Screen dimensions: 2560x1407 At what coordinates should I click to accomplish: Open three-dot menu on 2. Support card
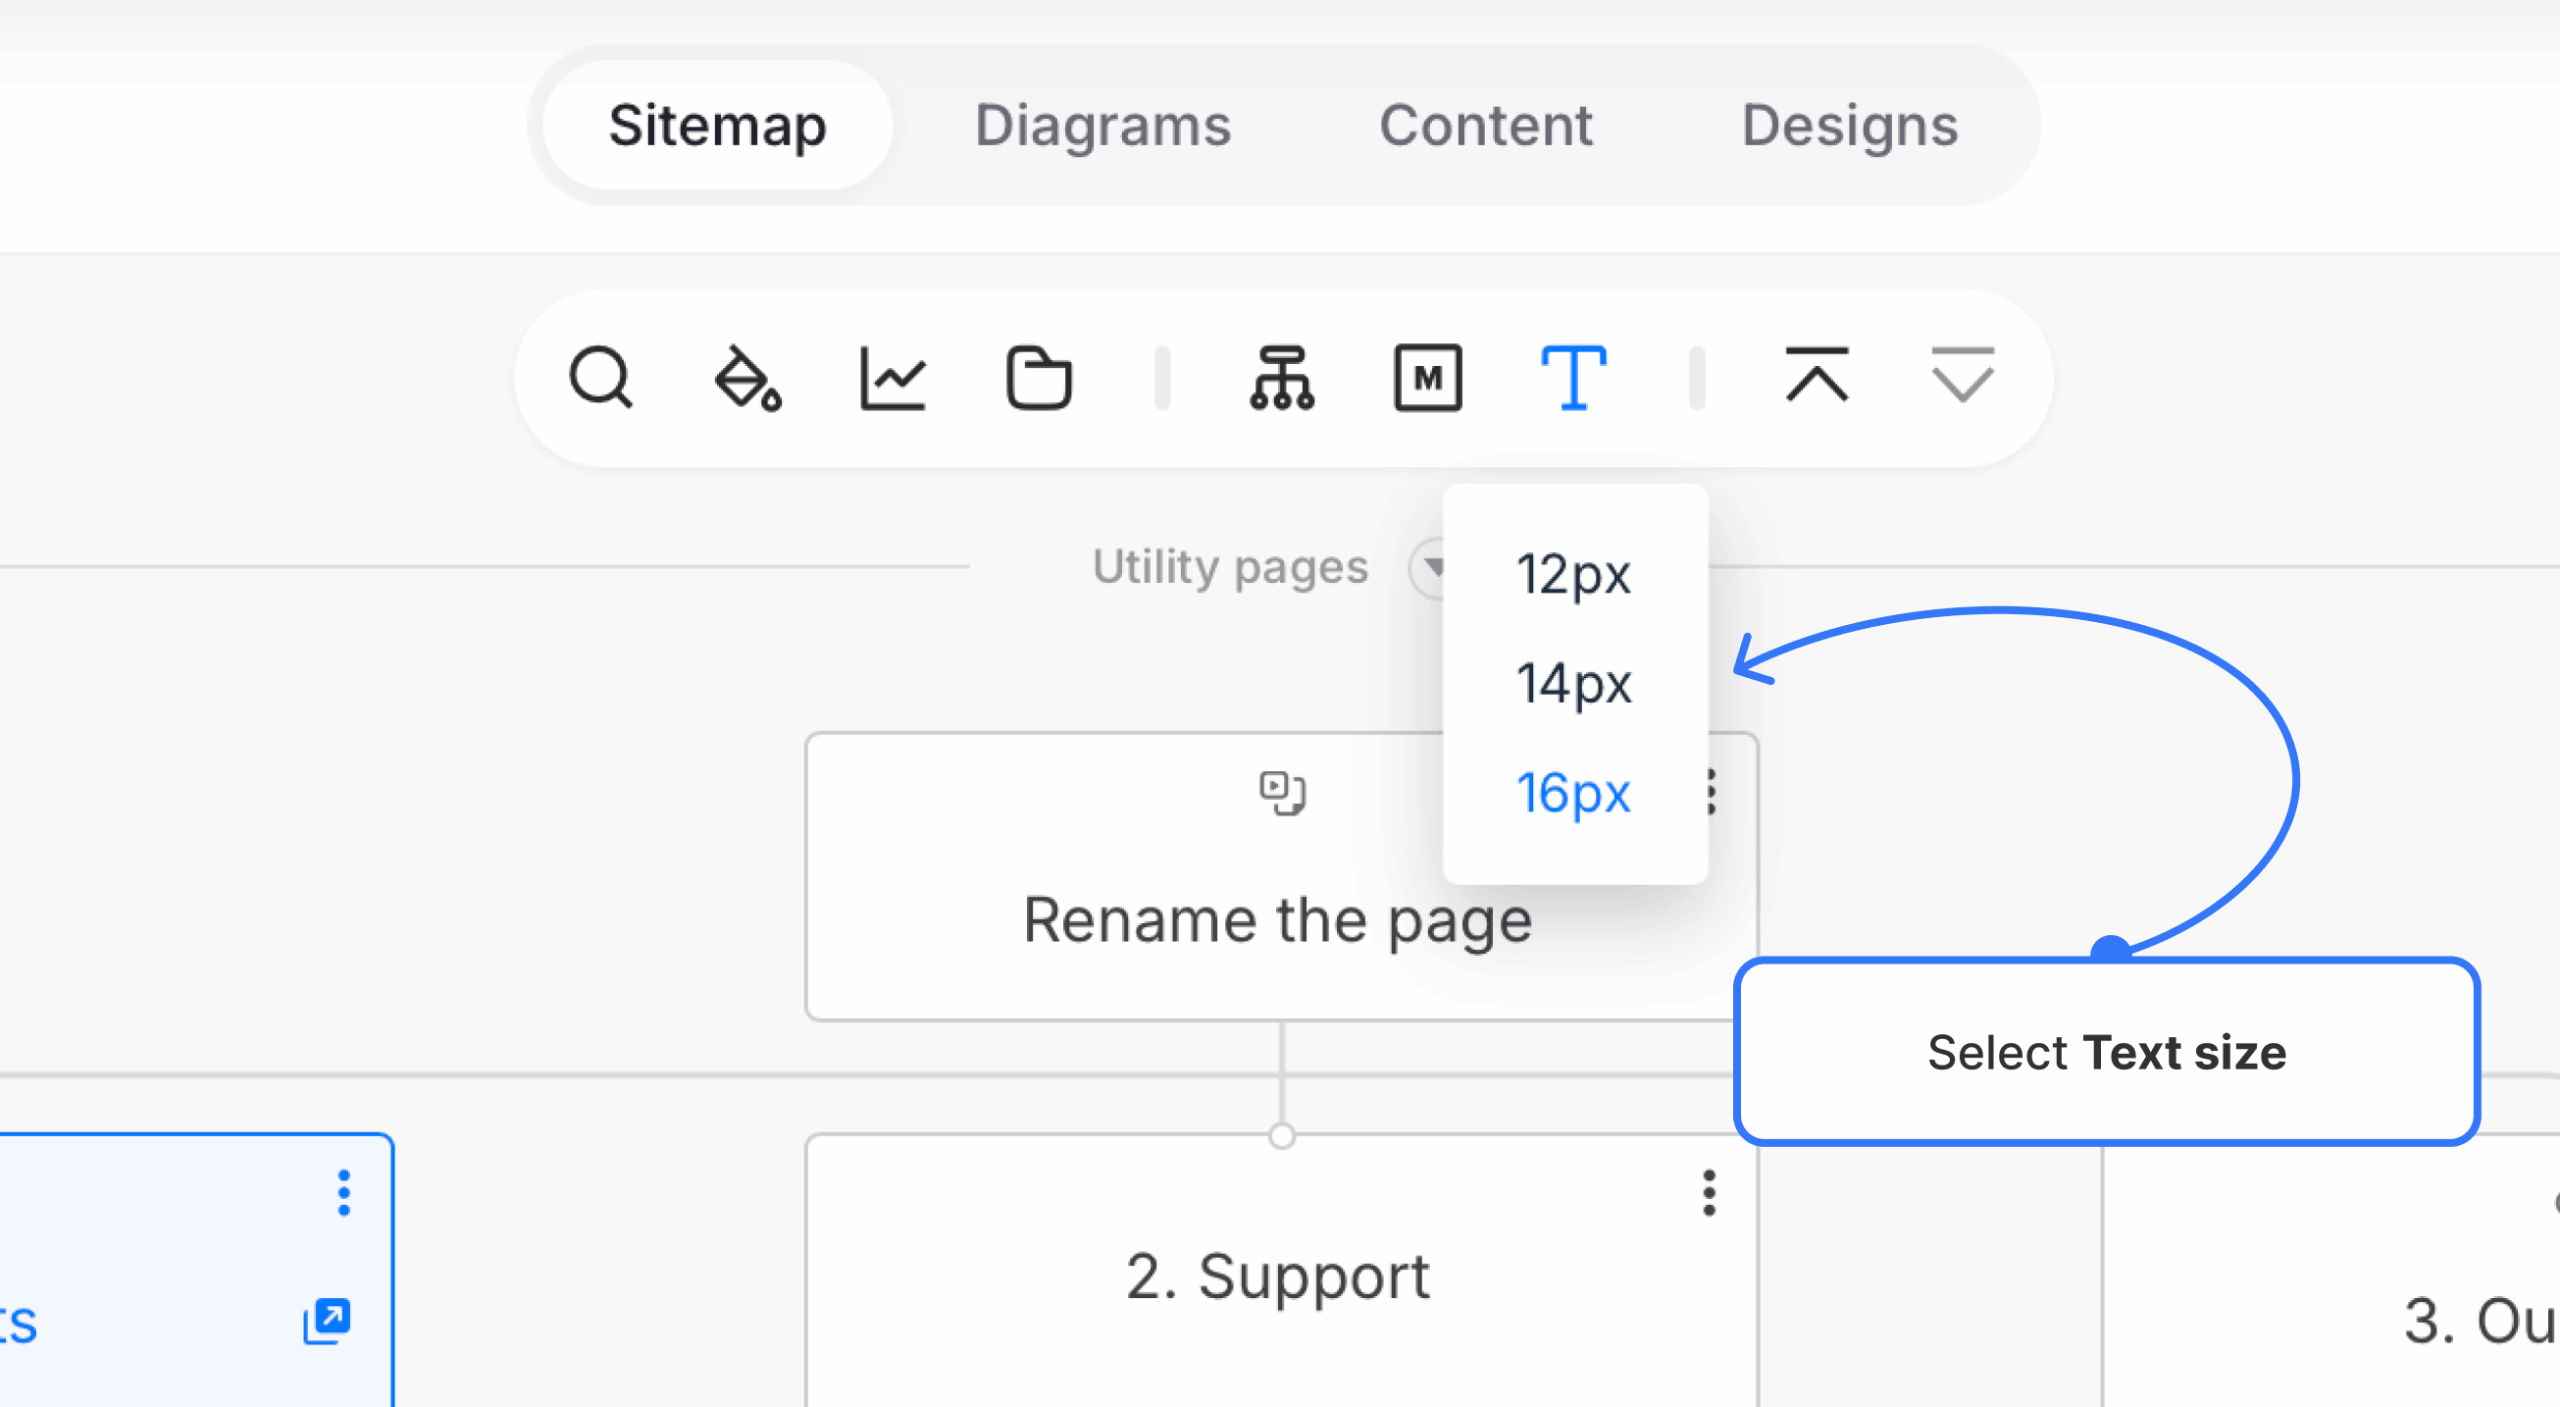click(1709, 1193)
